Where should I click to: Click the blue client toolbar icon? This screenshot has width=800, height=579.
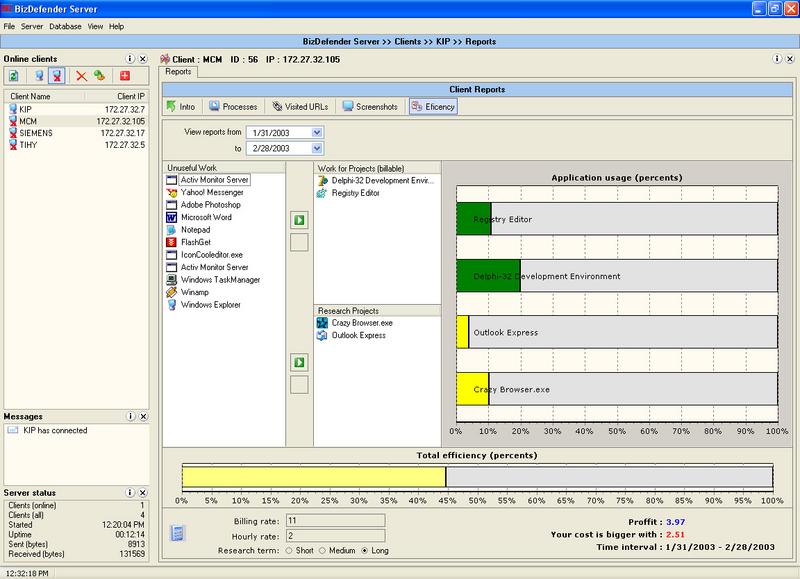(x=39, y=76)
